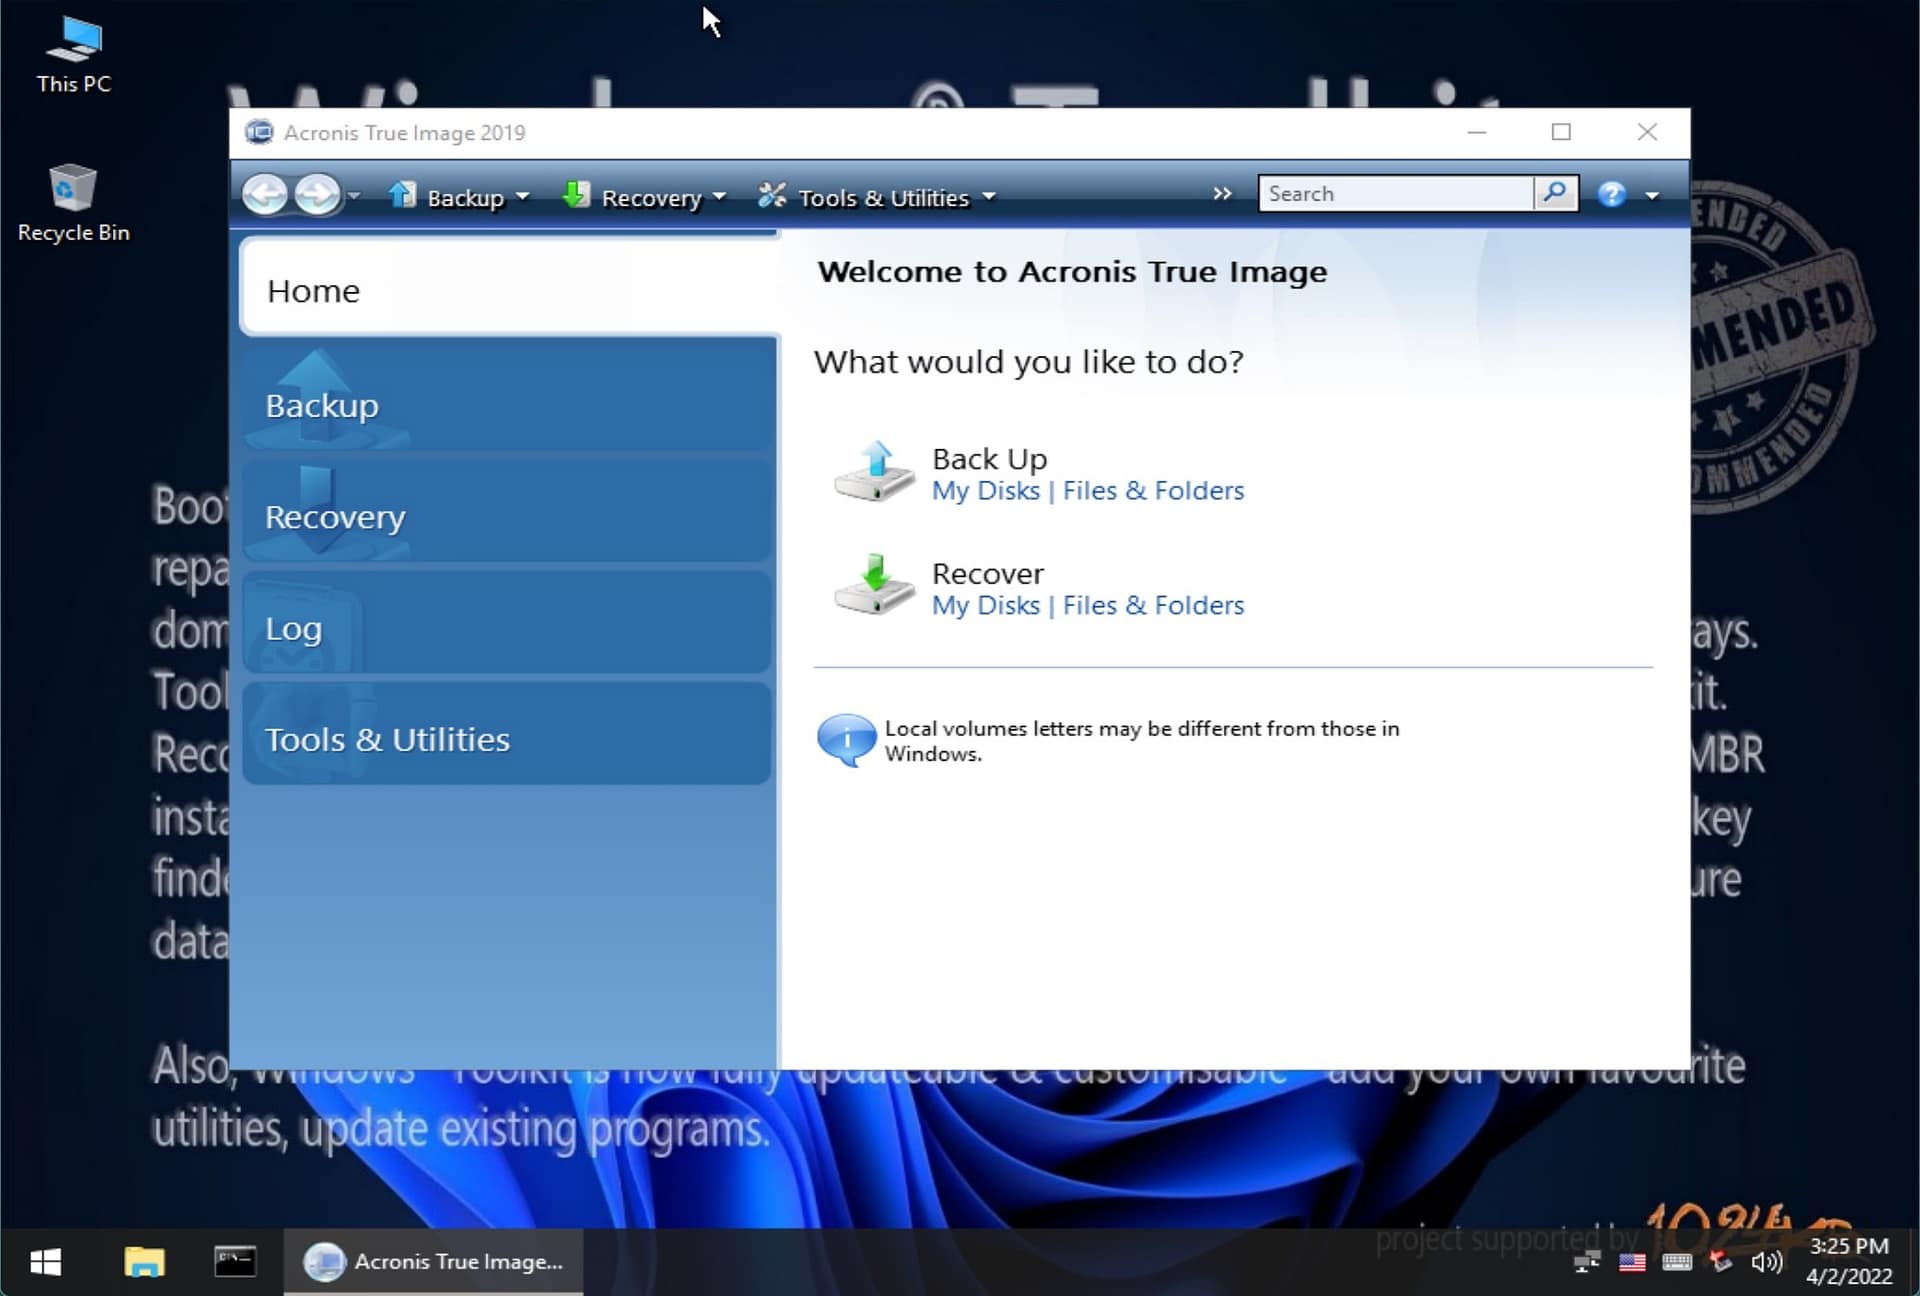1920x1296 pixels.
Task: Expand the overflow chevron before the search box
Action: 1221,194
